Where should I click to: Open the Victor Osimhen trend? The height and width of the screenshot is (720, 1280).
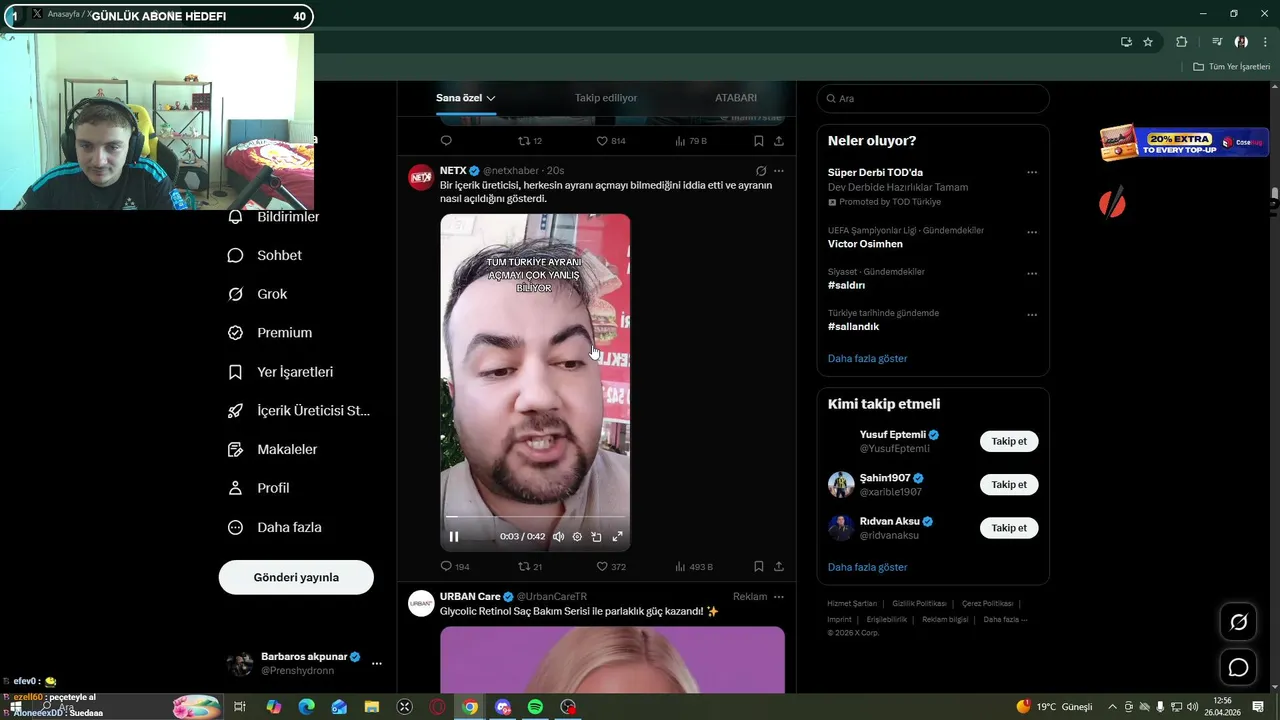coord(865,244)
